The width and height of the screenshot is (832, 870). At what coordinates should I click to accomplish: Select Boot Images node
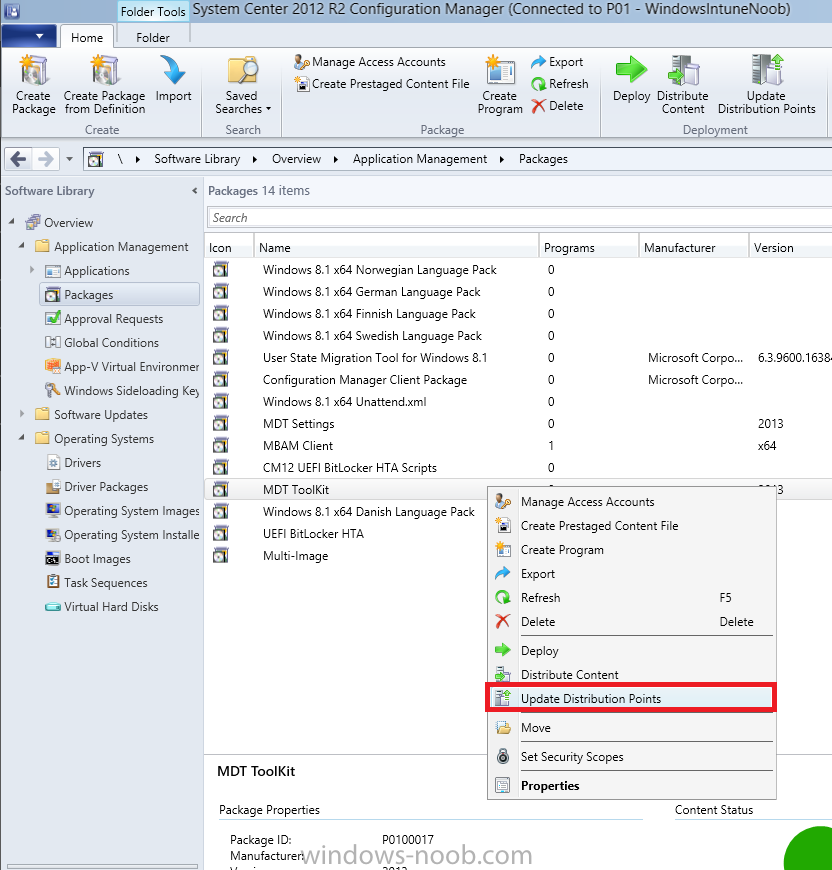pos(88,558)
